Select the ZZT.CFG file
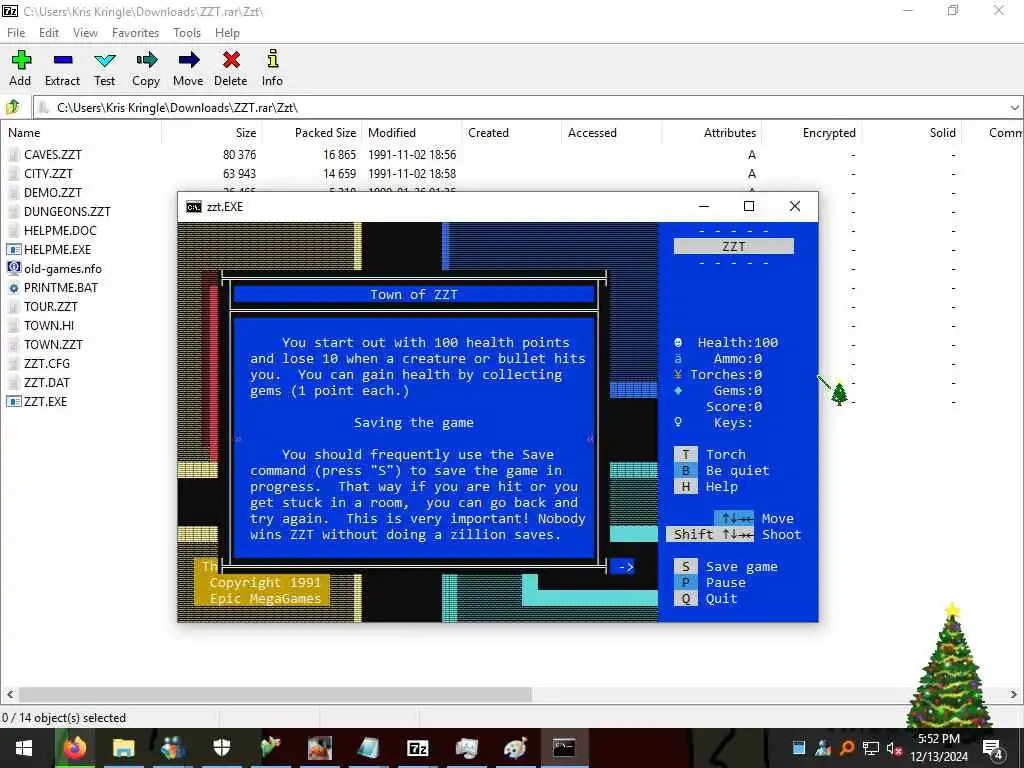The height and width of the screenshot is (768, 1024). pos(46,363)
